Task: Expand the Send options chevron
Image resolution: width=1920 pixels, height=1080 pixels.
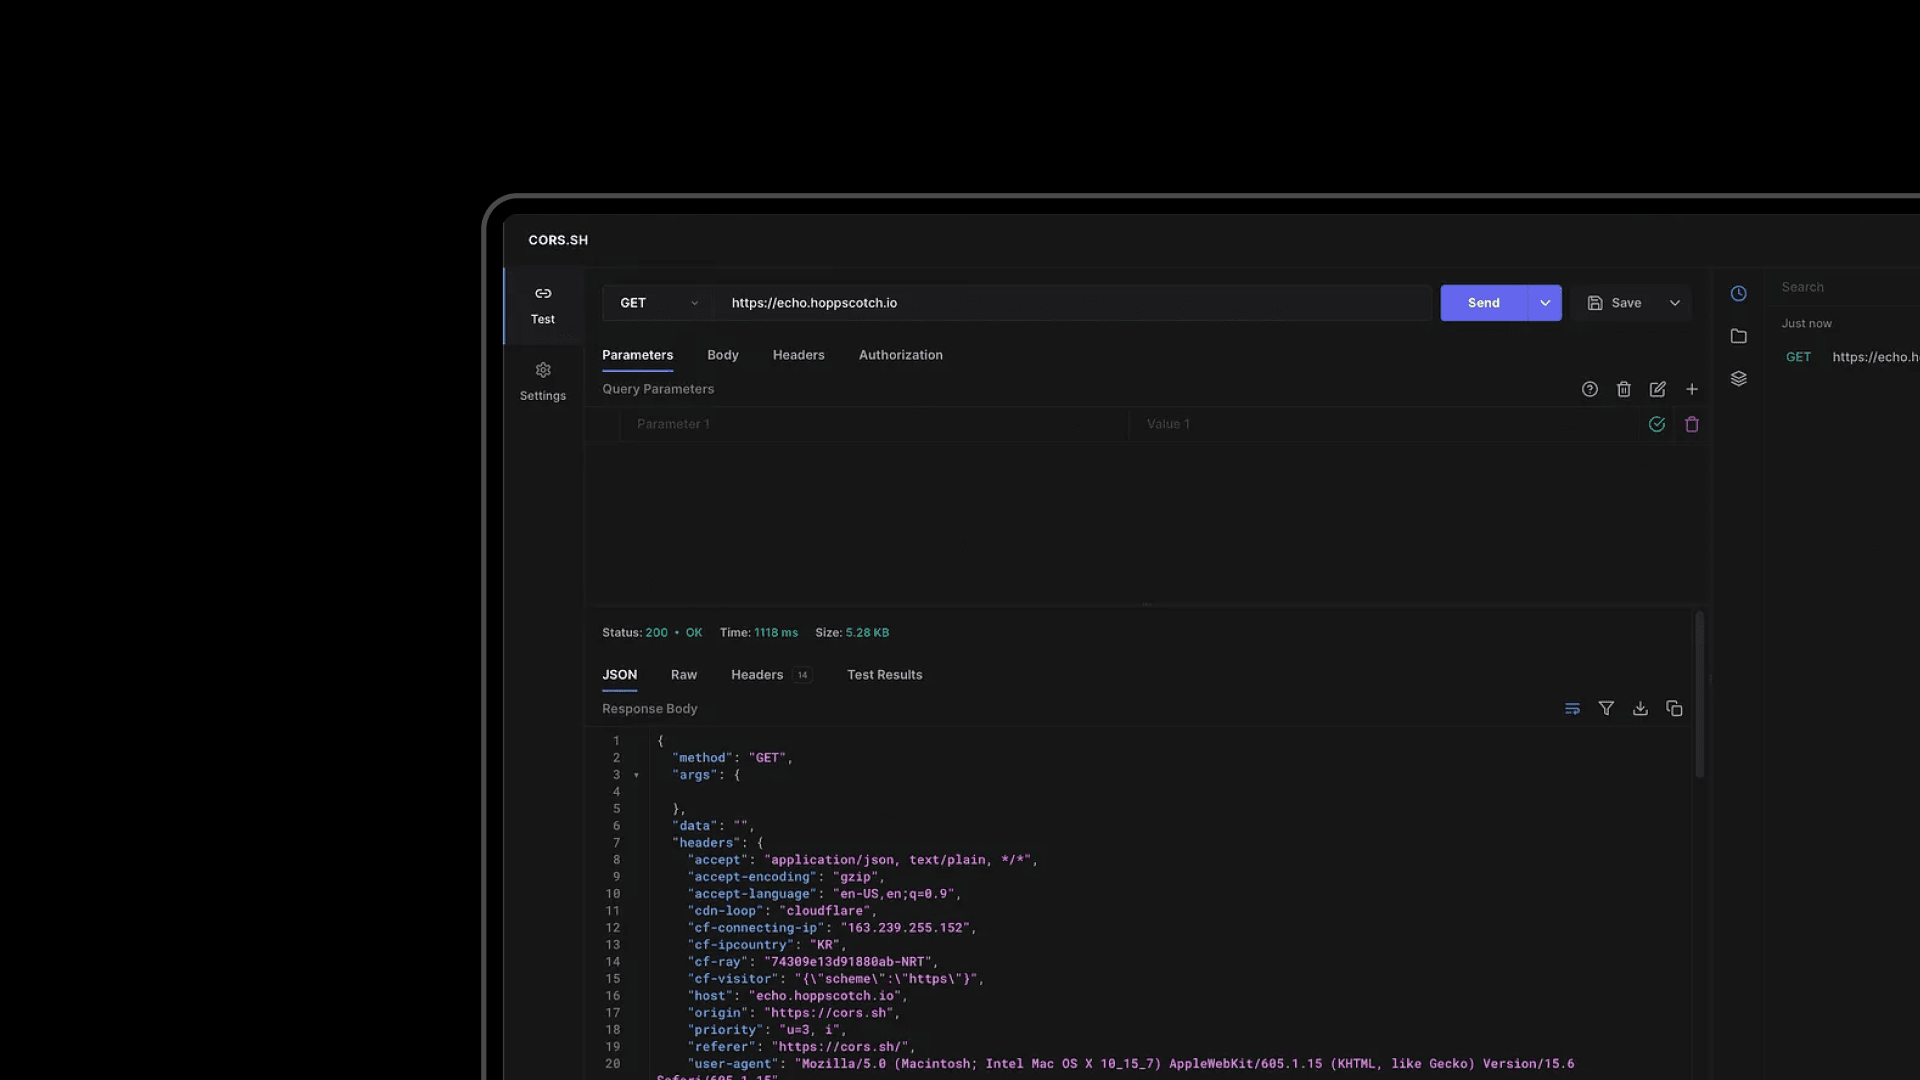Action: coord(1545,303)
